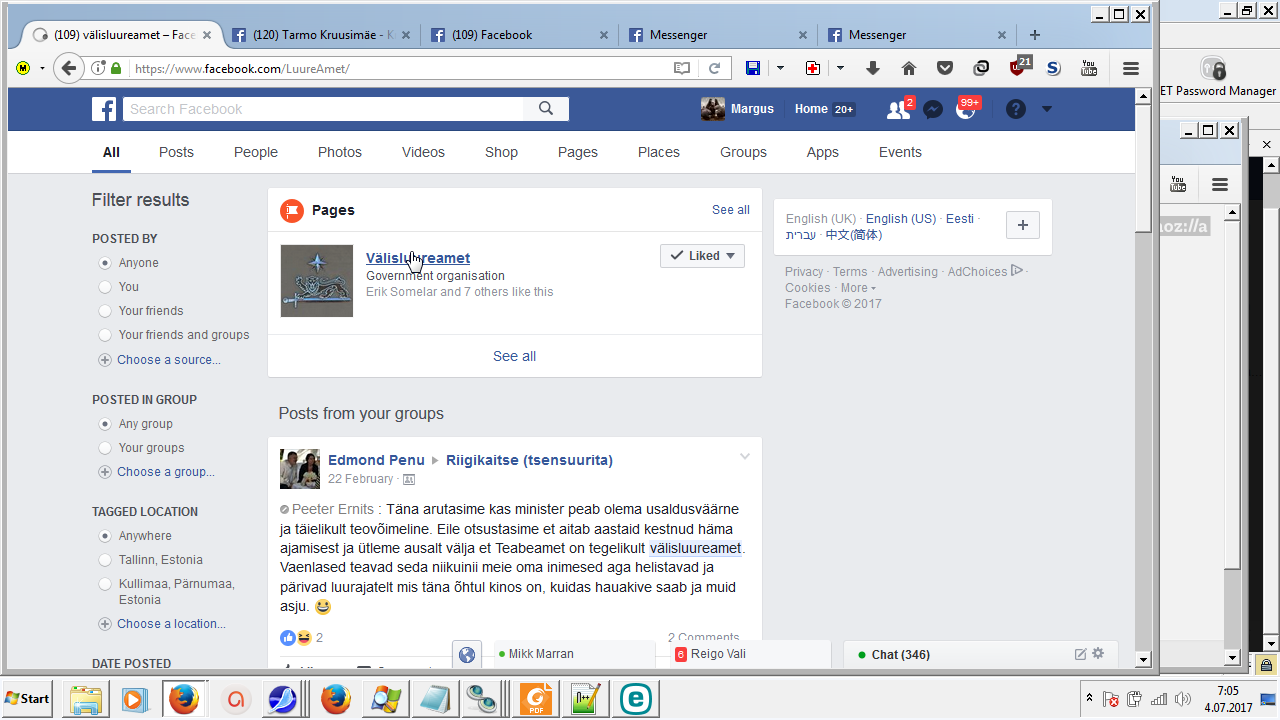
Task: Select Your friends radio option
Action: click(105, 311)
